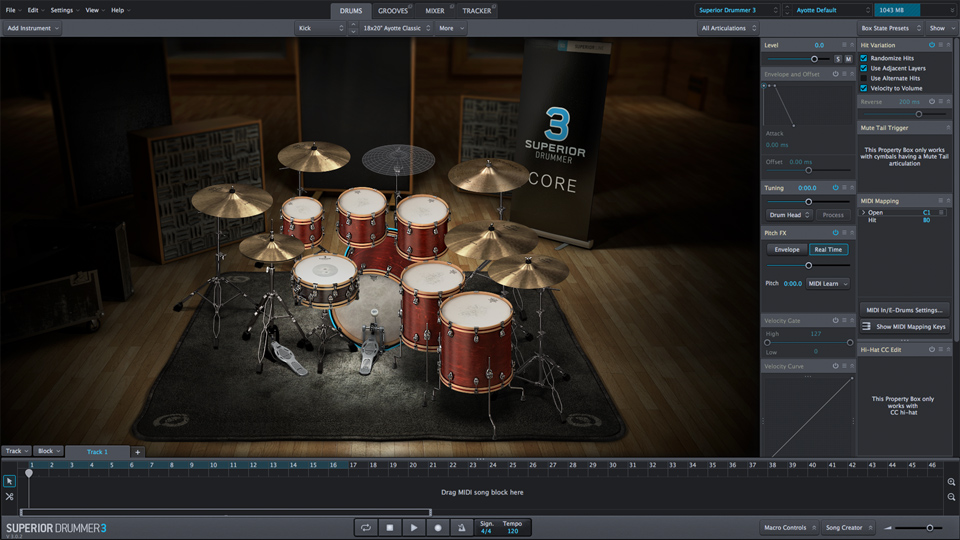
Task: Open the Settings menu
Action: 63,10
